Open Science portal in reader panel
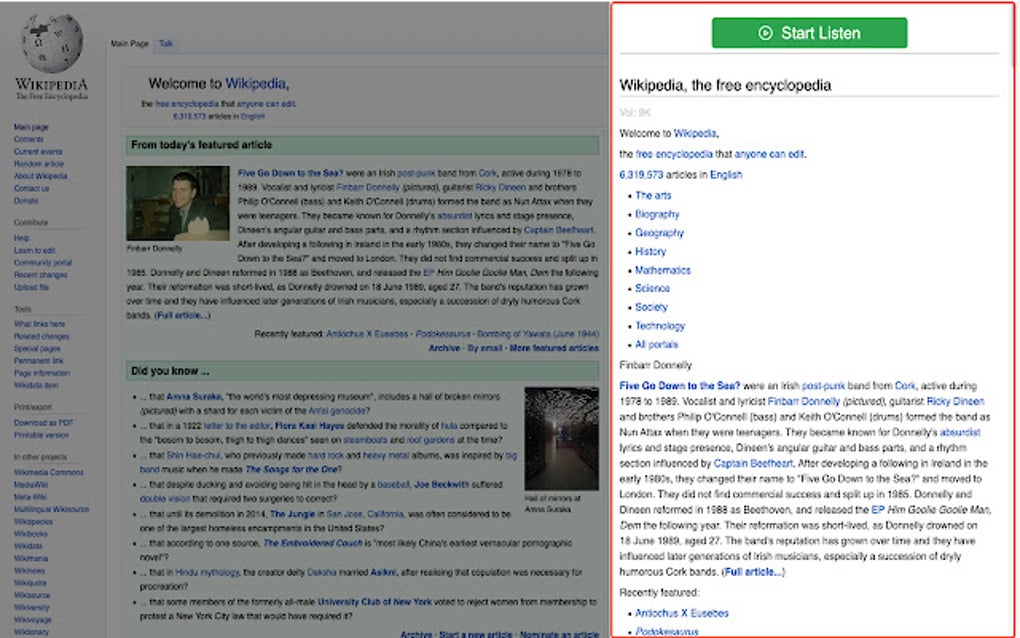The image size is (1020, 638). [x=652, y=288]
